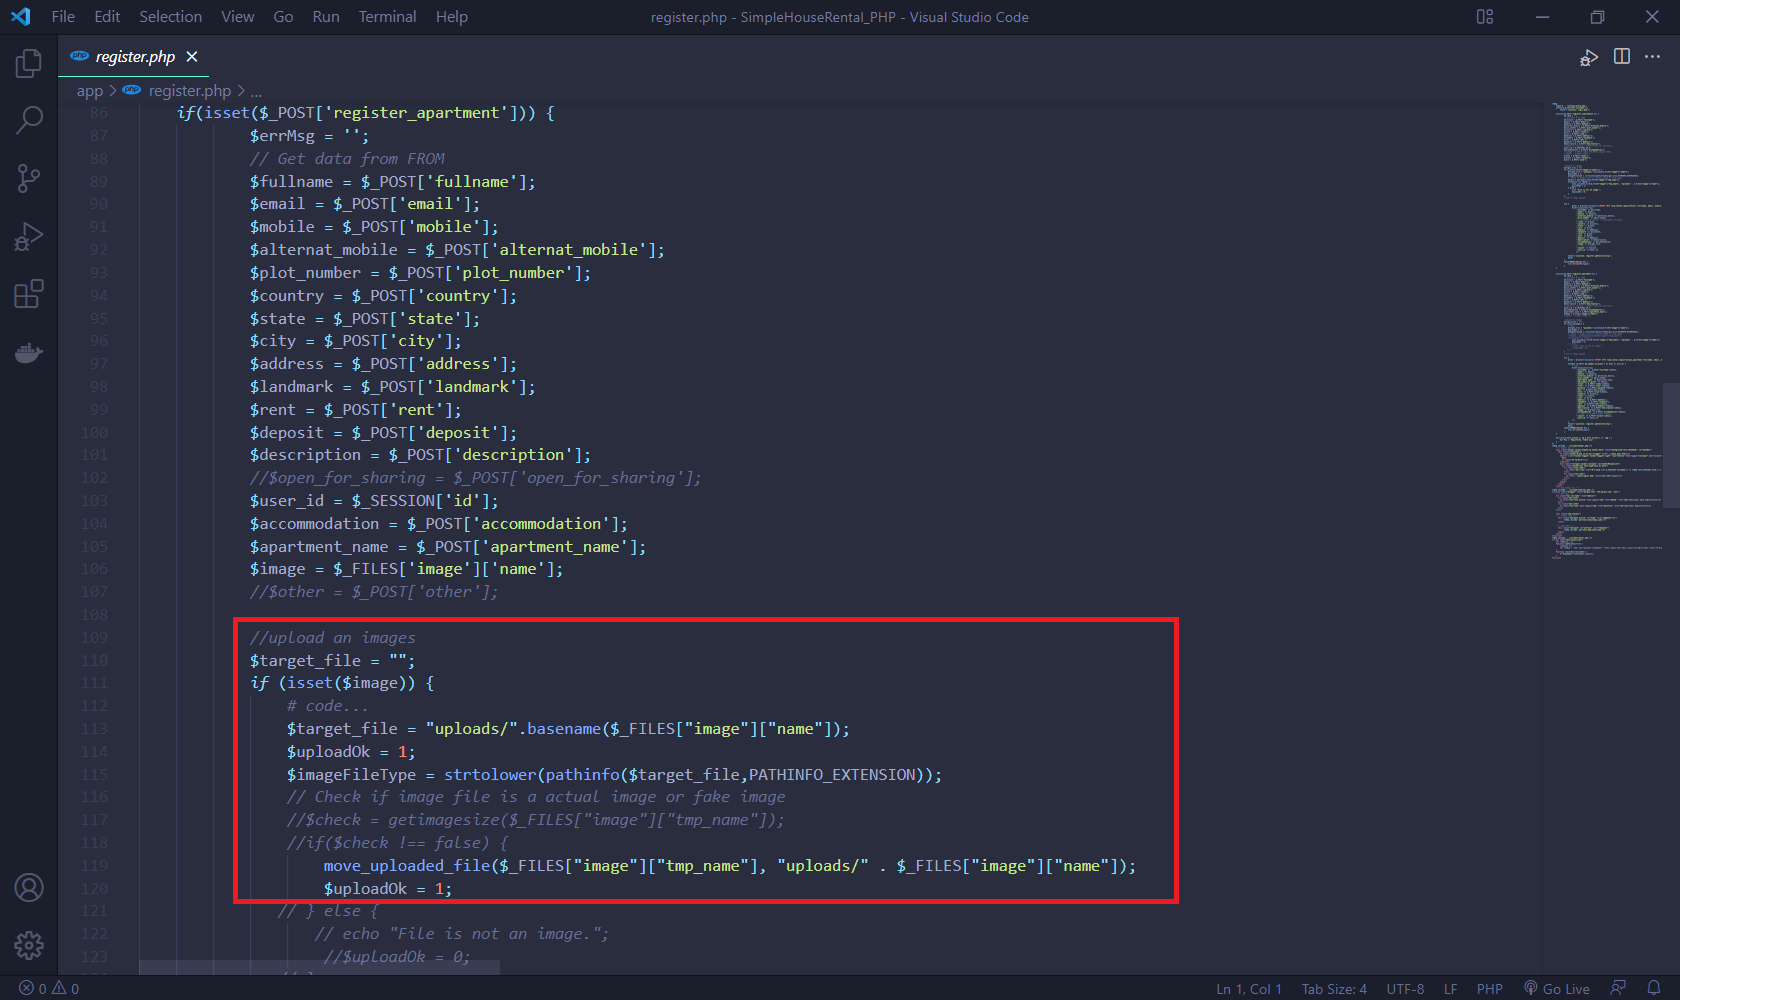Click the $imageFileType strtolower line

(x=614, y=775)
